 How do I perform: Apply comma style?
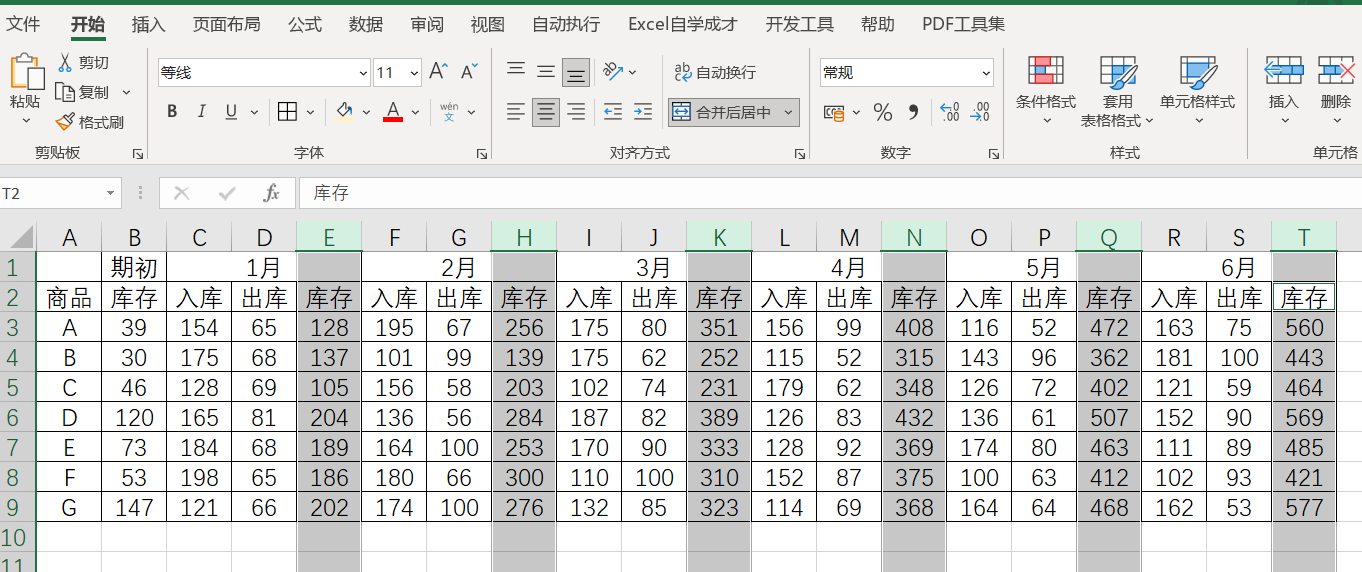[912, 112]
